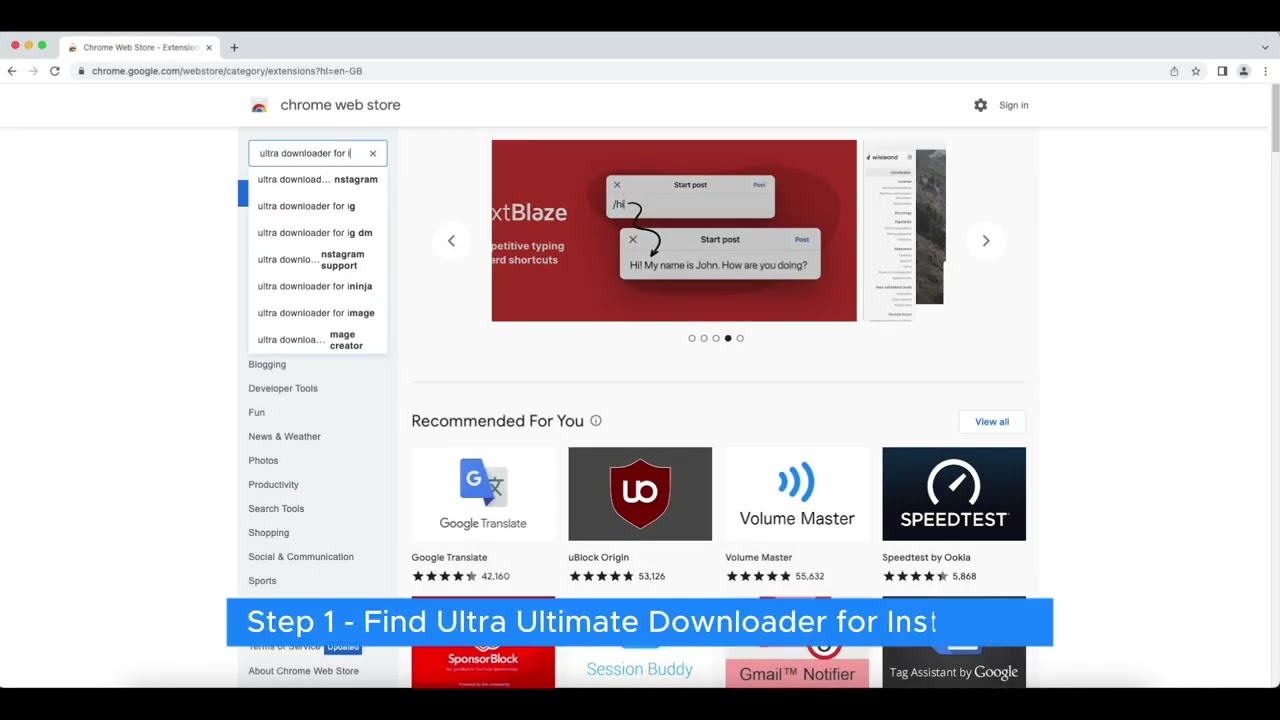Open new tab with plus icon

[234, 47]
